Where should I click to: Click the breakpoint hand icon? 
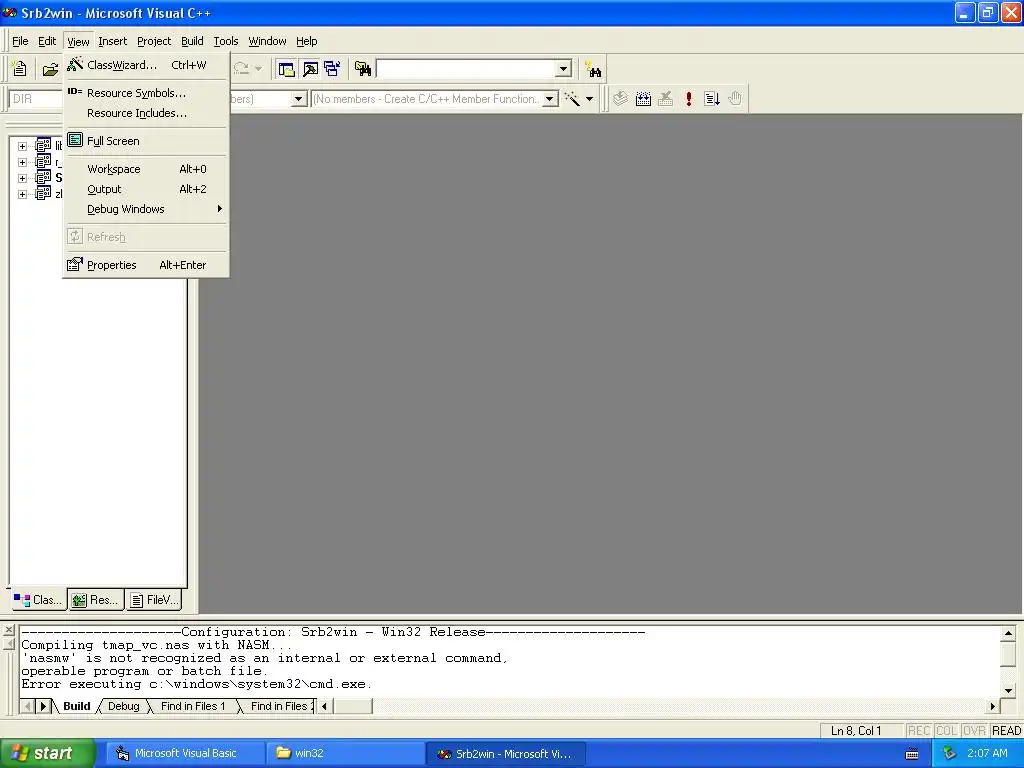coord(735,99)
